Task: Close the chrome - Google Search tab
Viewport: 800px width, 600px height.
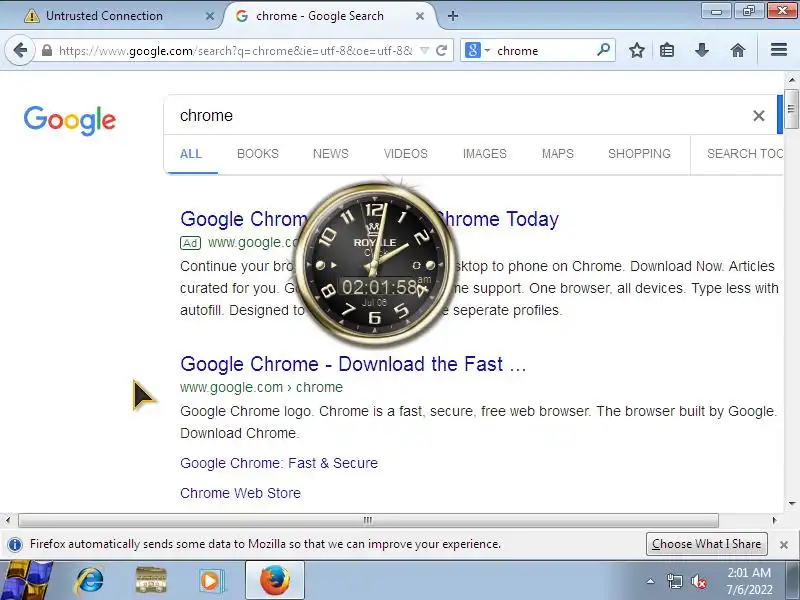Action: point(419,16)
